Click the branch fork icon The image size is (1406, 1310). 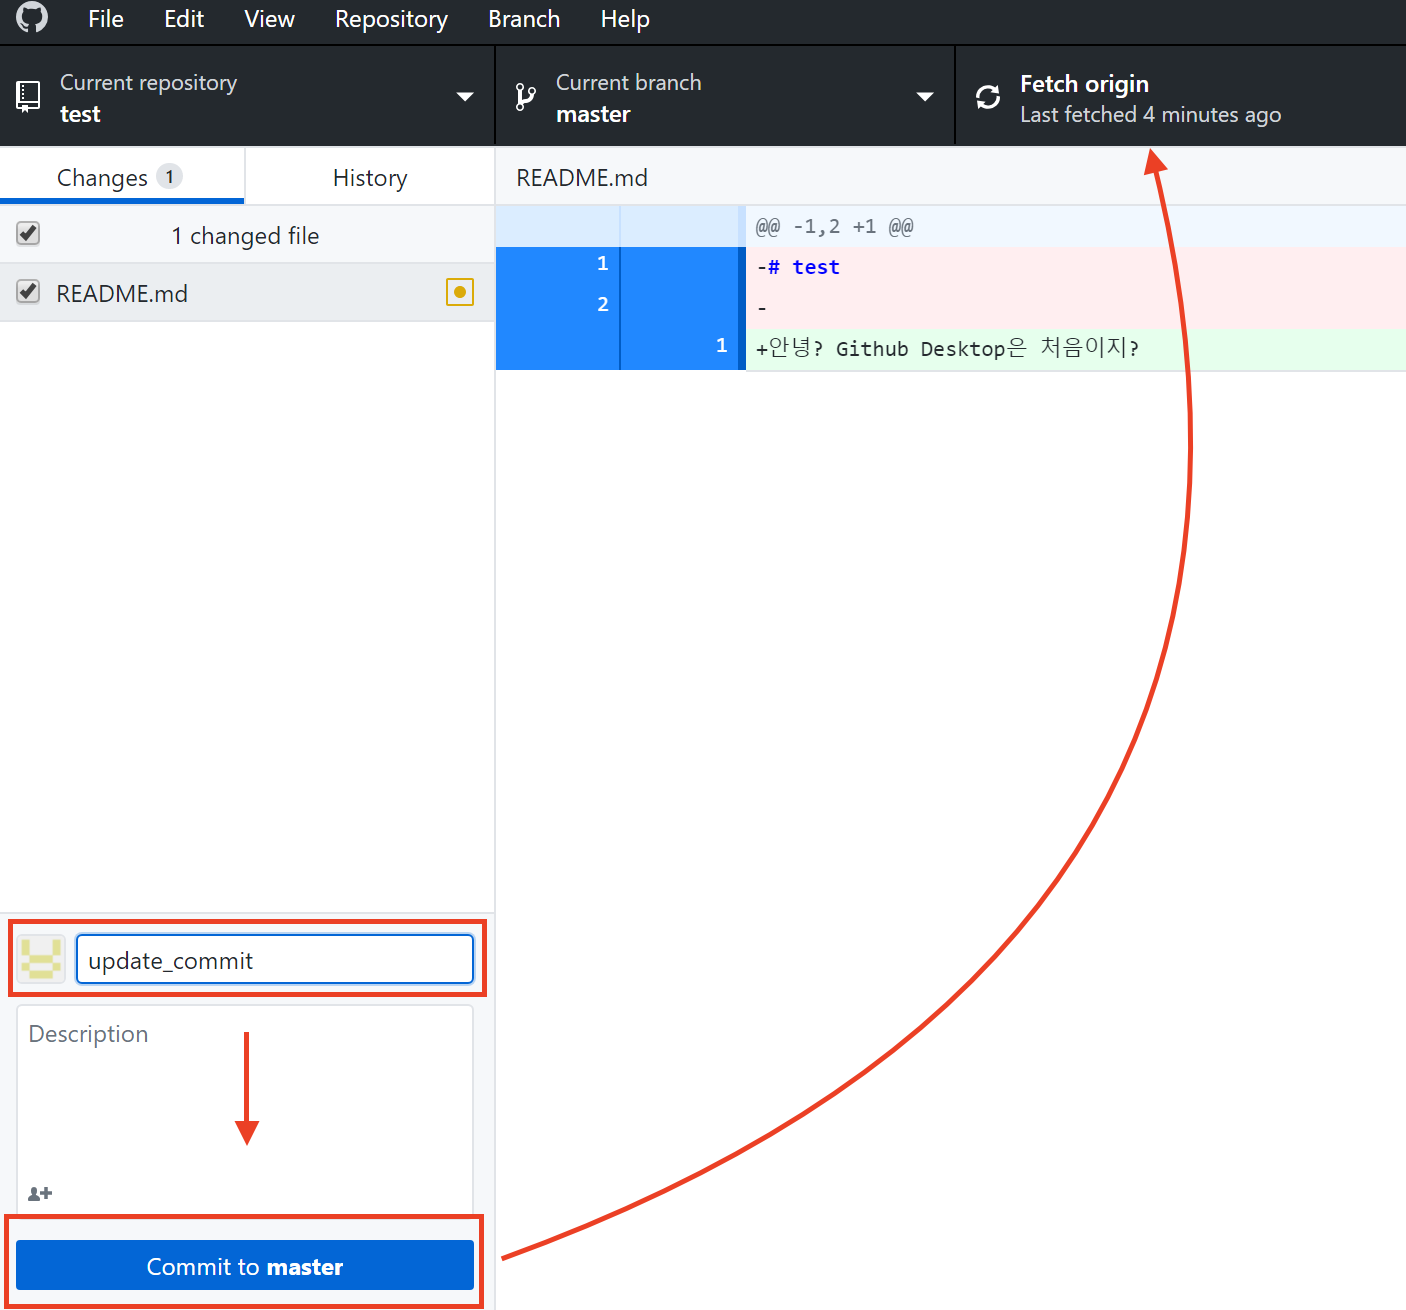click(525, 97)
